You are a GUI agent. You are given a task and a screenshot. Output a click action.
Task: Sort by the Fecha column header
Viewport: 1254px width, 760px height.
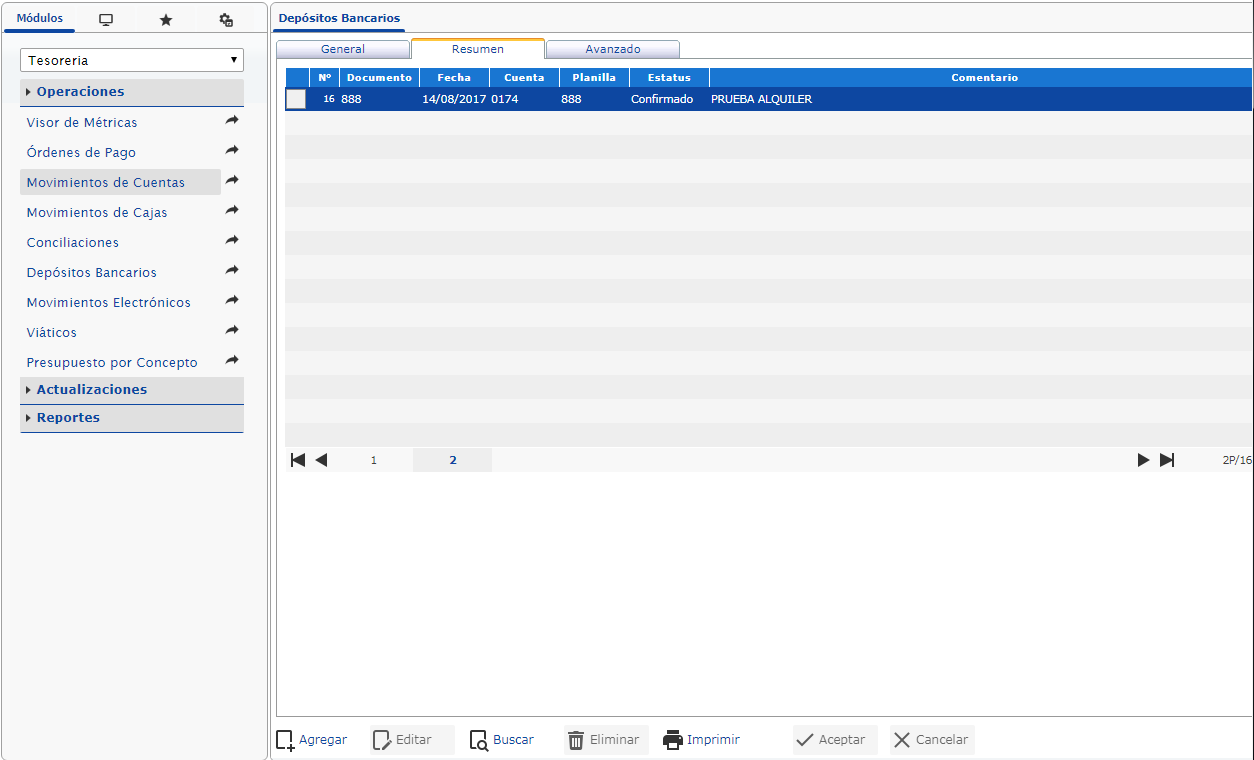(454, 77)
